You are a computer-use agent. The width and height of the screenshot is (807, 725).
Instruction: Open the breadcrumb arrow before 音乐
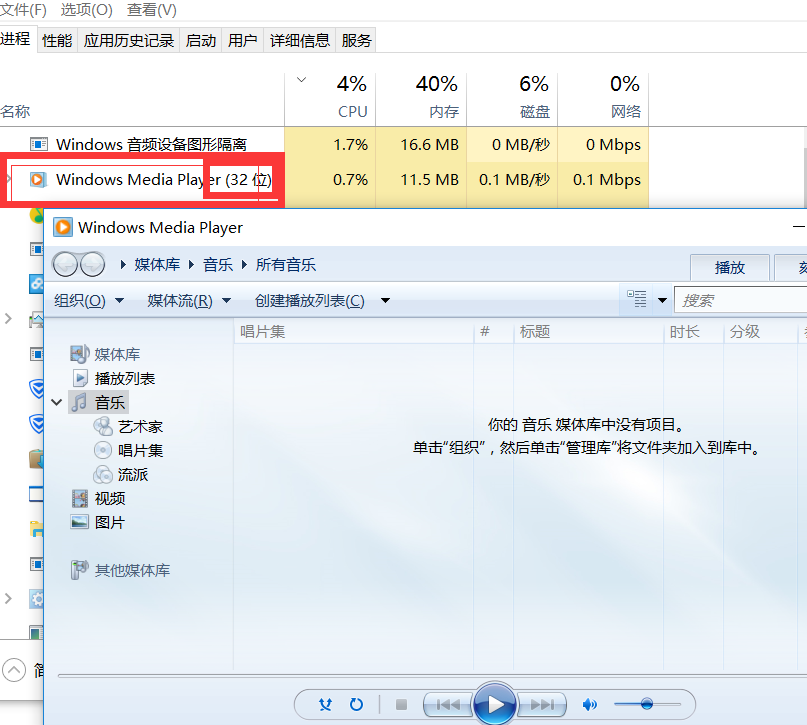coord(191,264)
